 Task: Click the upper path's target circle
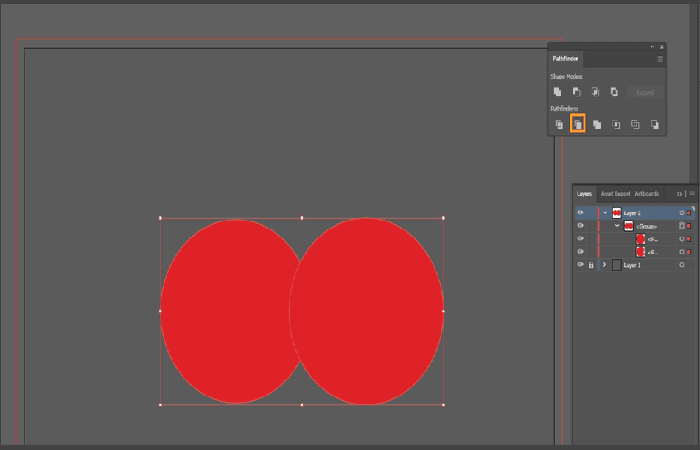coord(682,239)
